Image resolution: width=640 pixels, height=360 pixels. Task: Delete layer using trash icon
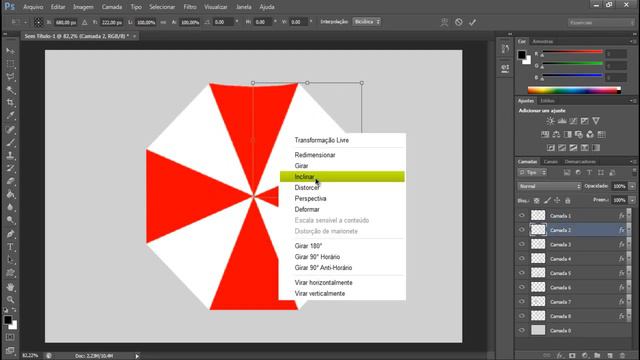coord(622,356)
